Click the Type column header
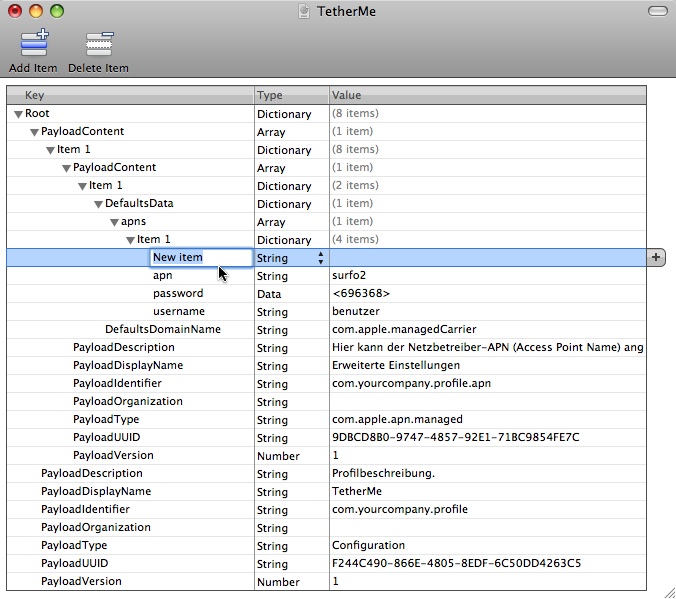This screenshot has height=599, width=676. click(x=291, y=95)
